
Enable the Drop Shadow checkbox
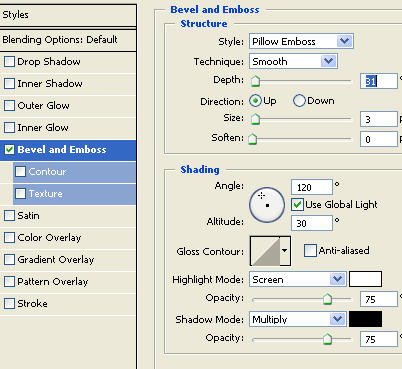coord(9,62)
